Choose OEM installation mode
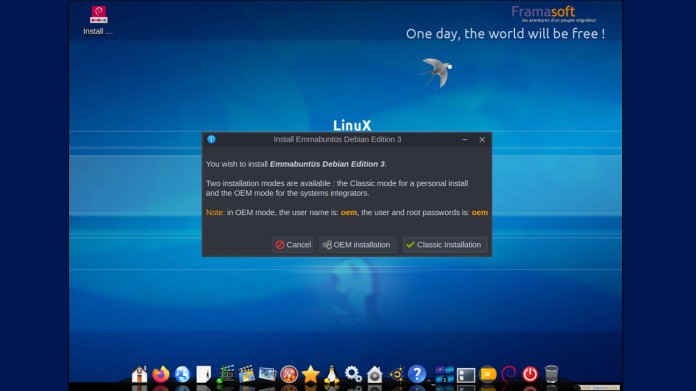The height and width of the screenshot is (391, 696). coord(357,245)
